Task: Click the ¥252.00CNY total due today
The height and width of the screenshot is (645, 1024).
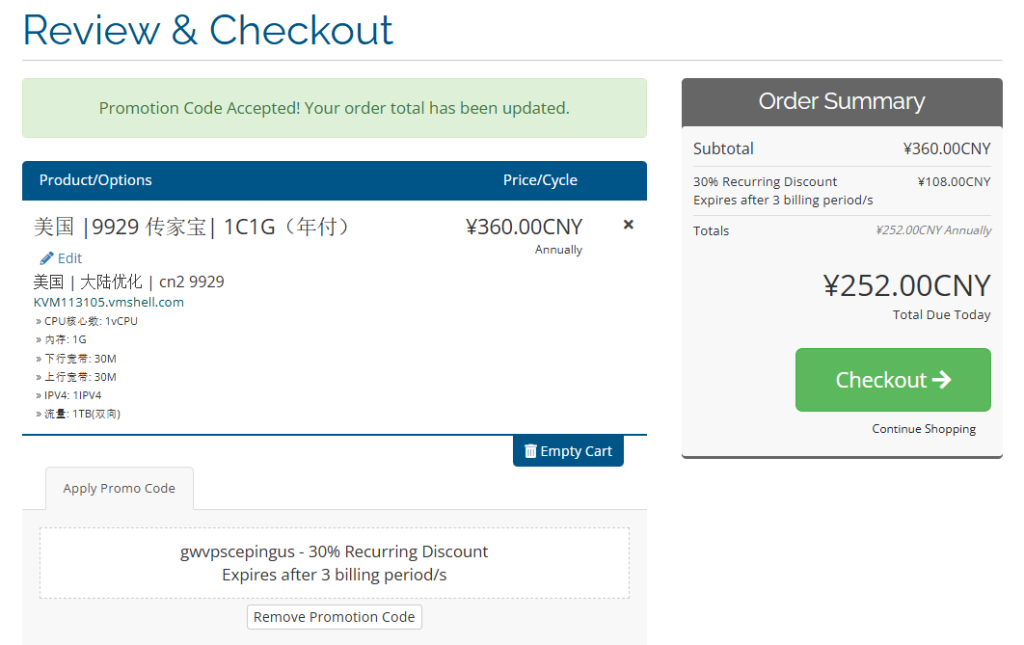Action: click(907, 286)
